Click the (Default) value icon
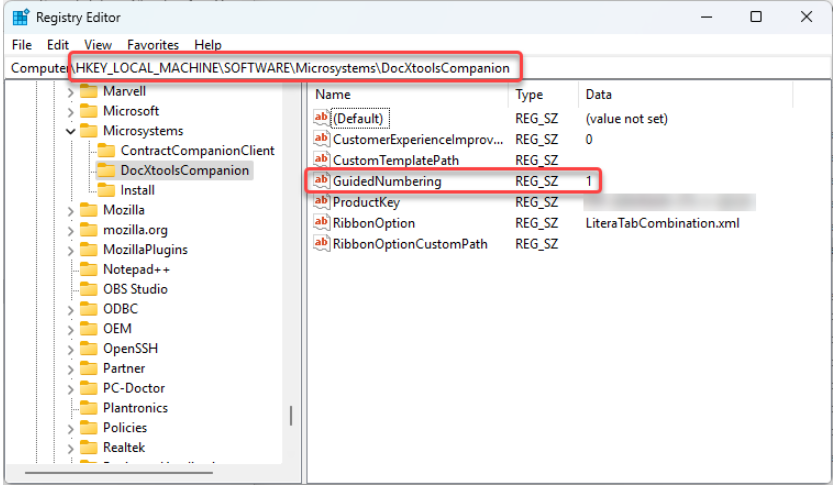The image size is (838, 494). point(321,118)
